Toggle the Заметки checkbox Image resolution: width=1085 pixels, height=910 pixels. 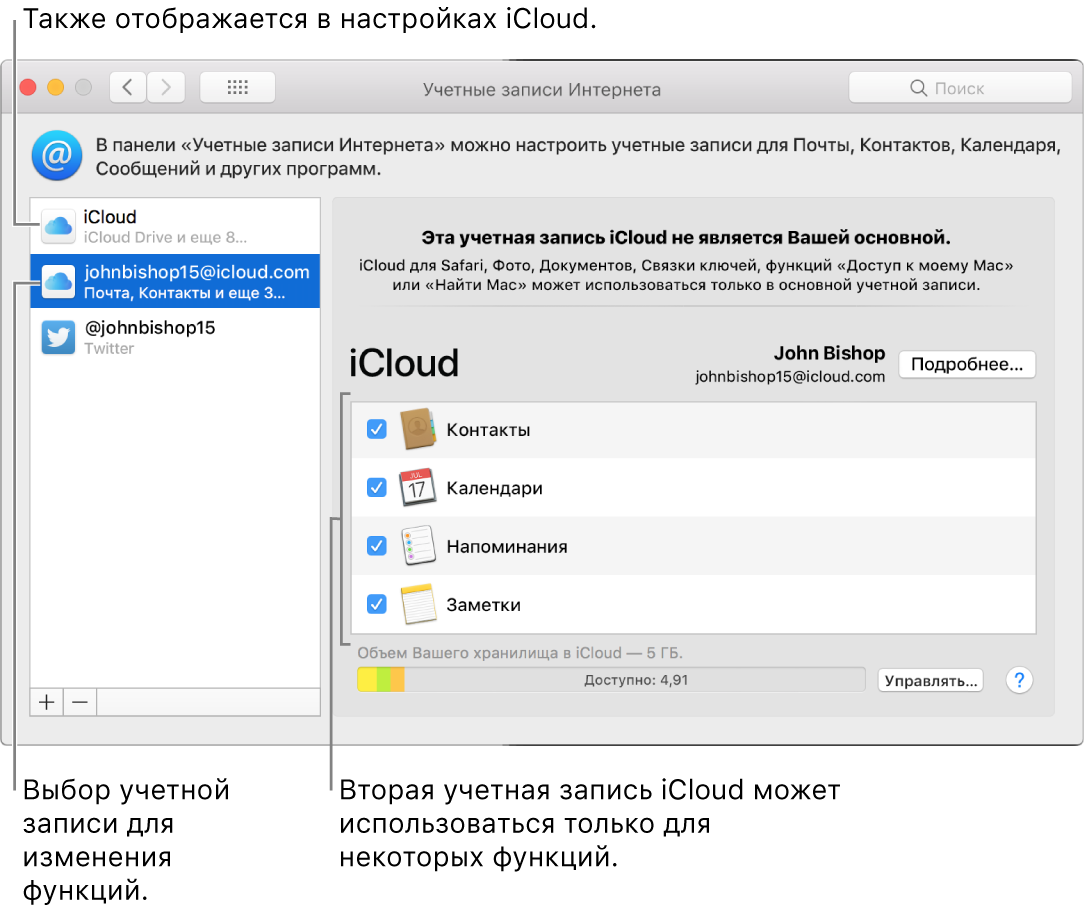(376, 604)
